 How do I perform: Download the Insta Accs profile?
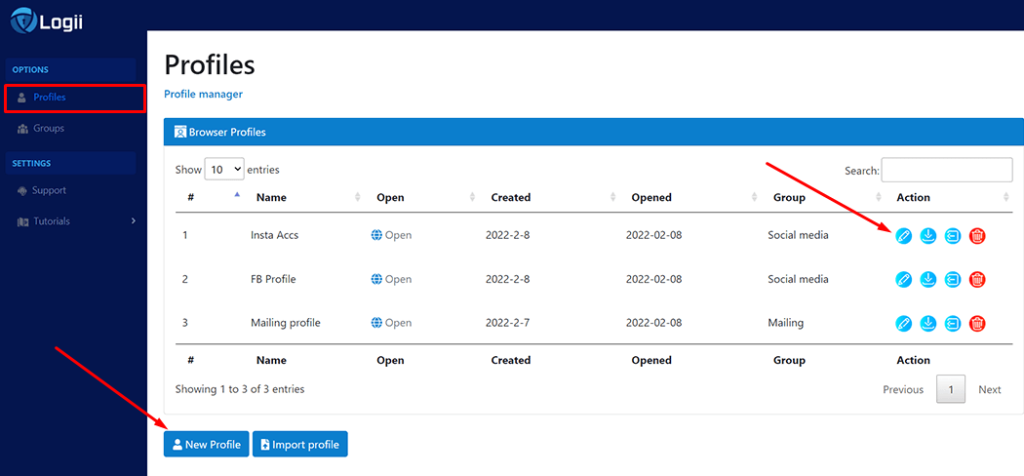(x=928, y=236)
